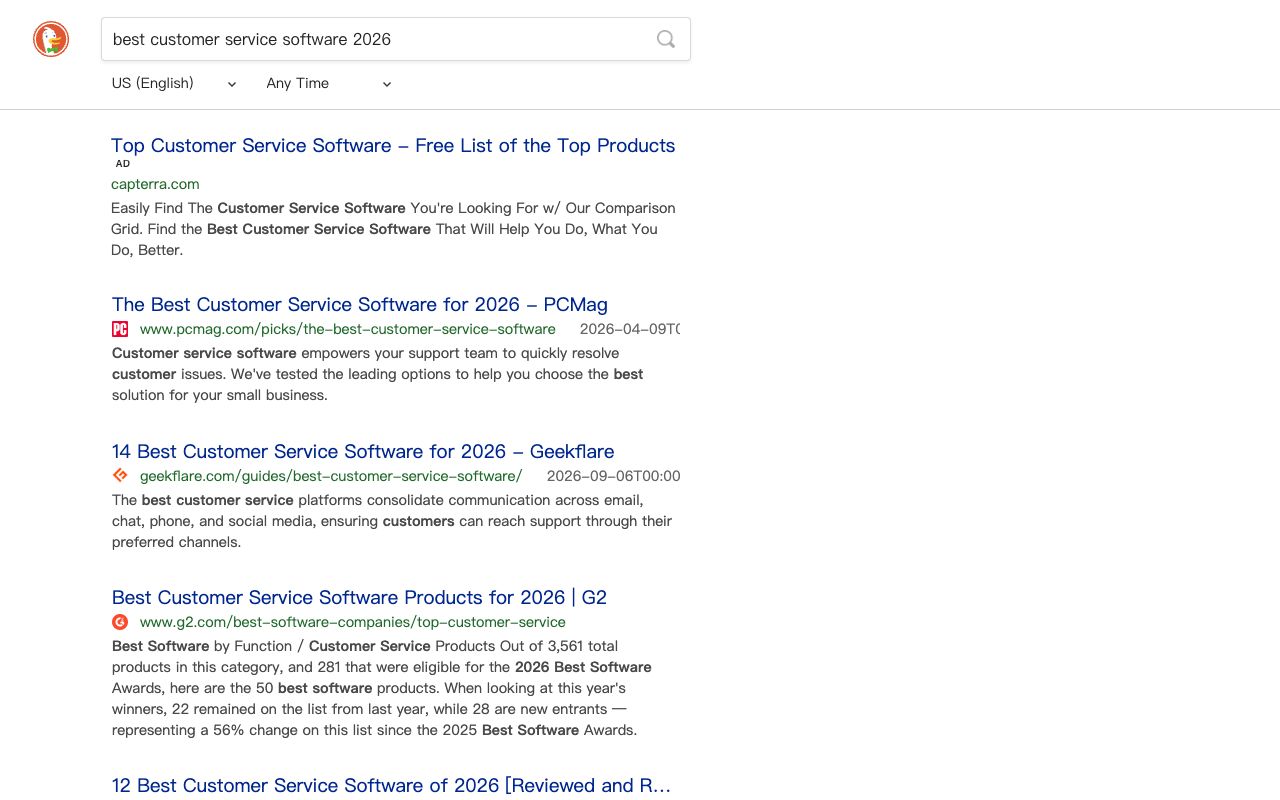The width and height of the screenshot is (1280, 800).
Task: Click the PCMag favicon icon
Action: 120,329
